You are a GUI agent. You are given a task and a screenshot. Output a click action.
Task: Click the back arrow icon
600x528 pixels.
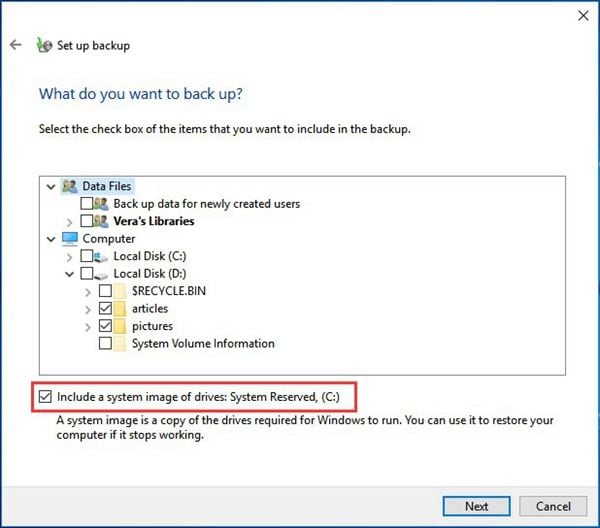click(x=16, y=45)
